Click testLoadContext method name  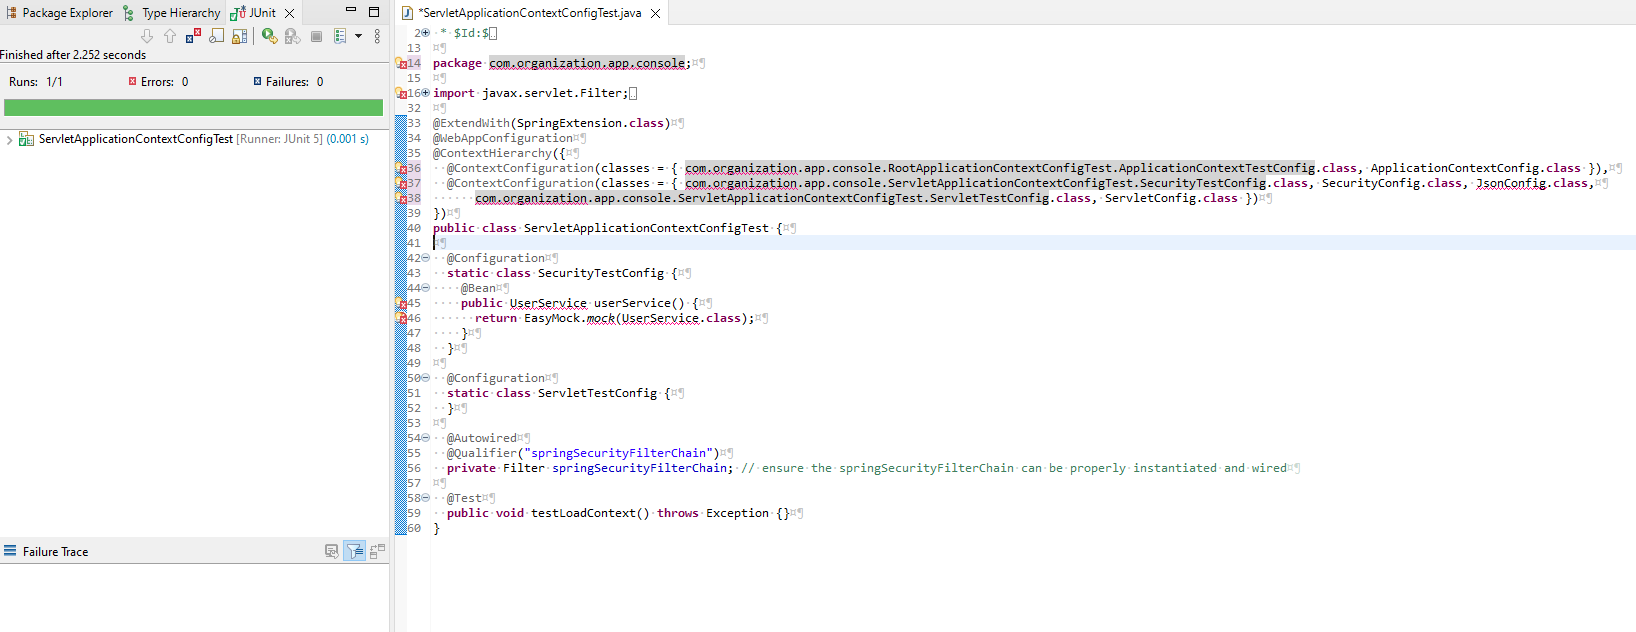coord(583,513)
